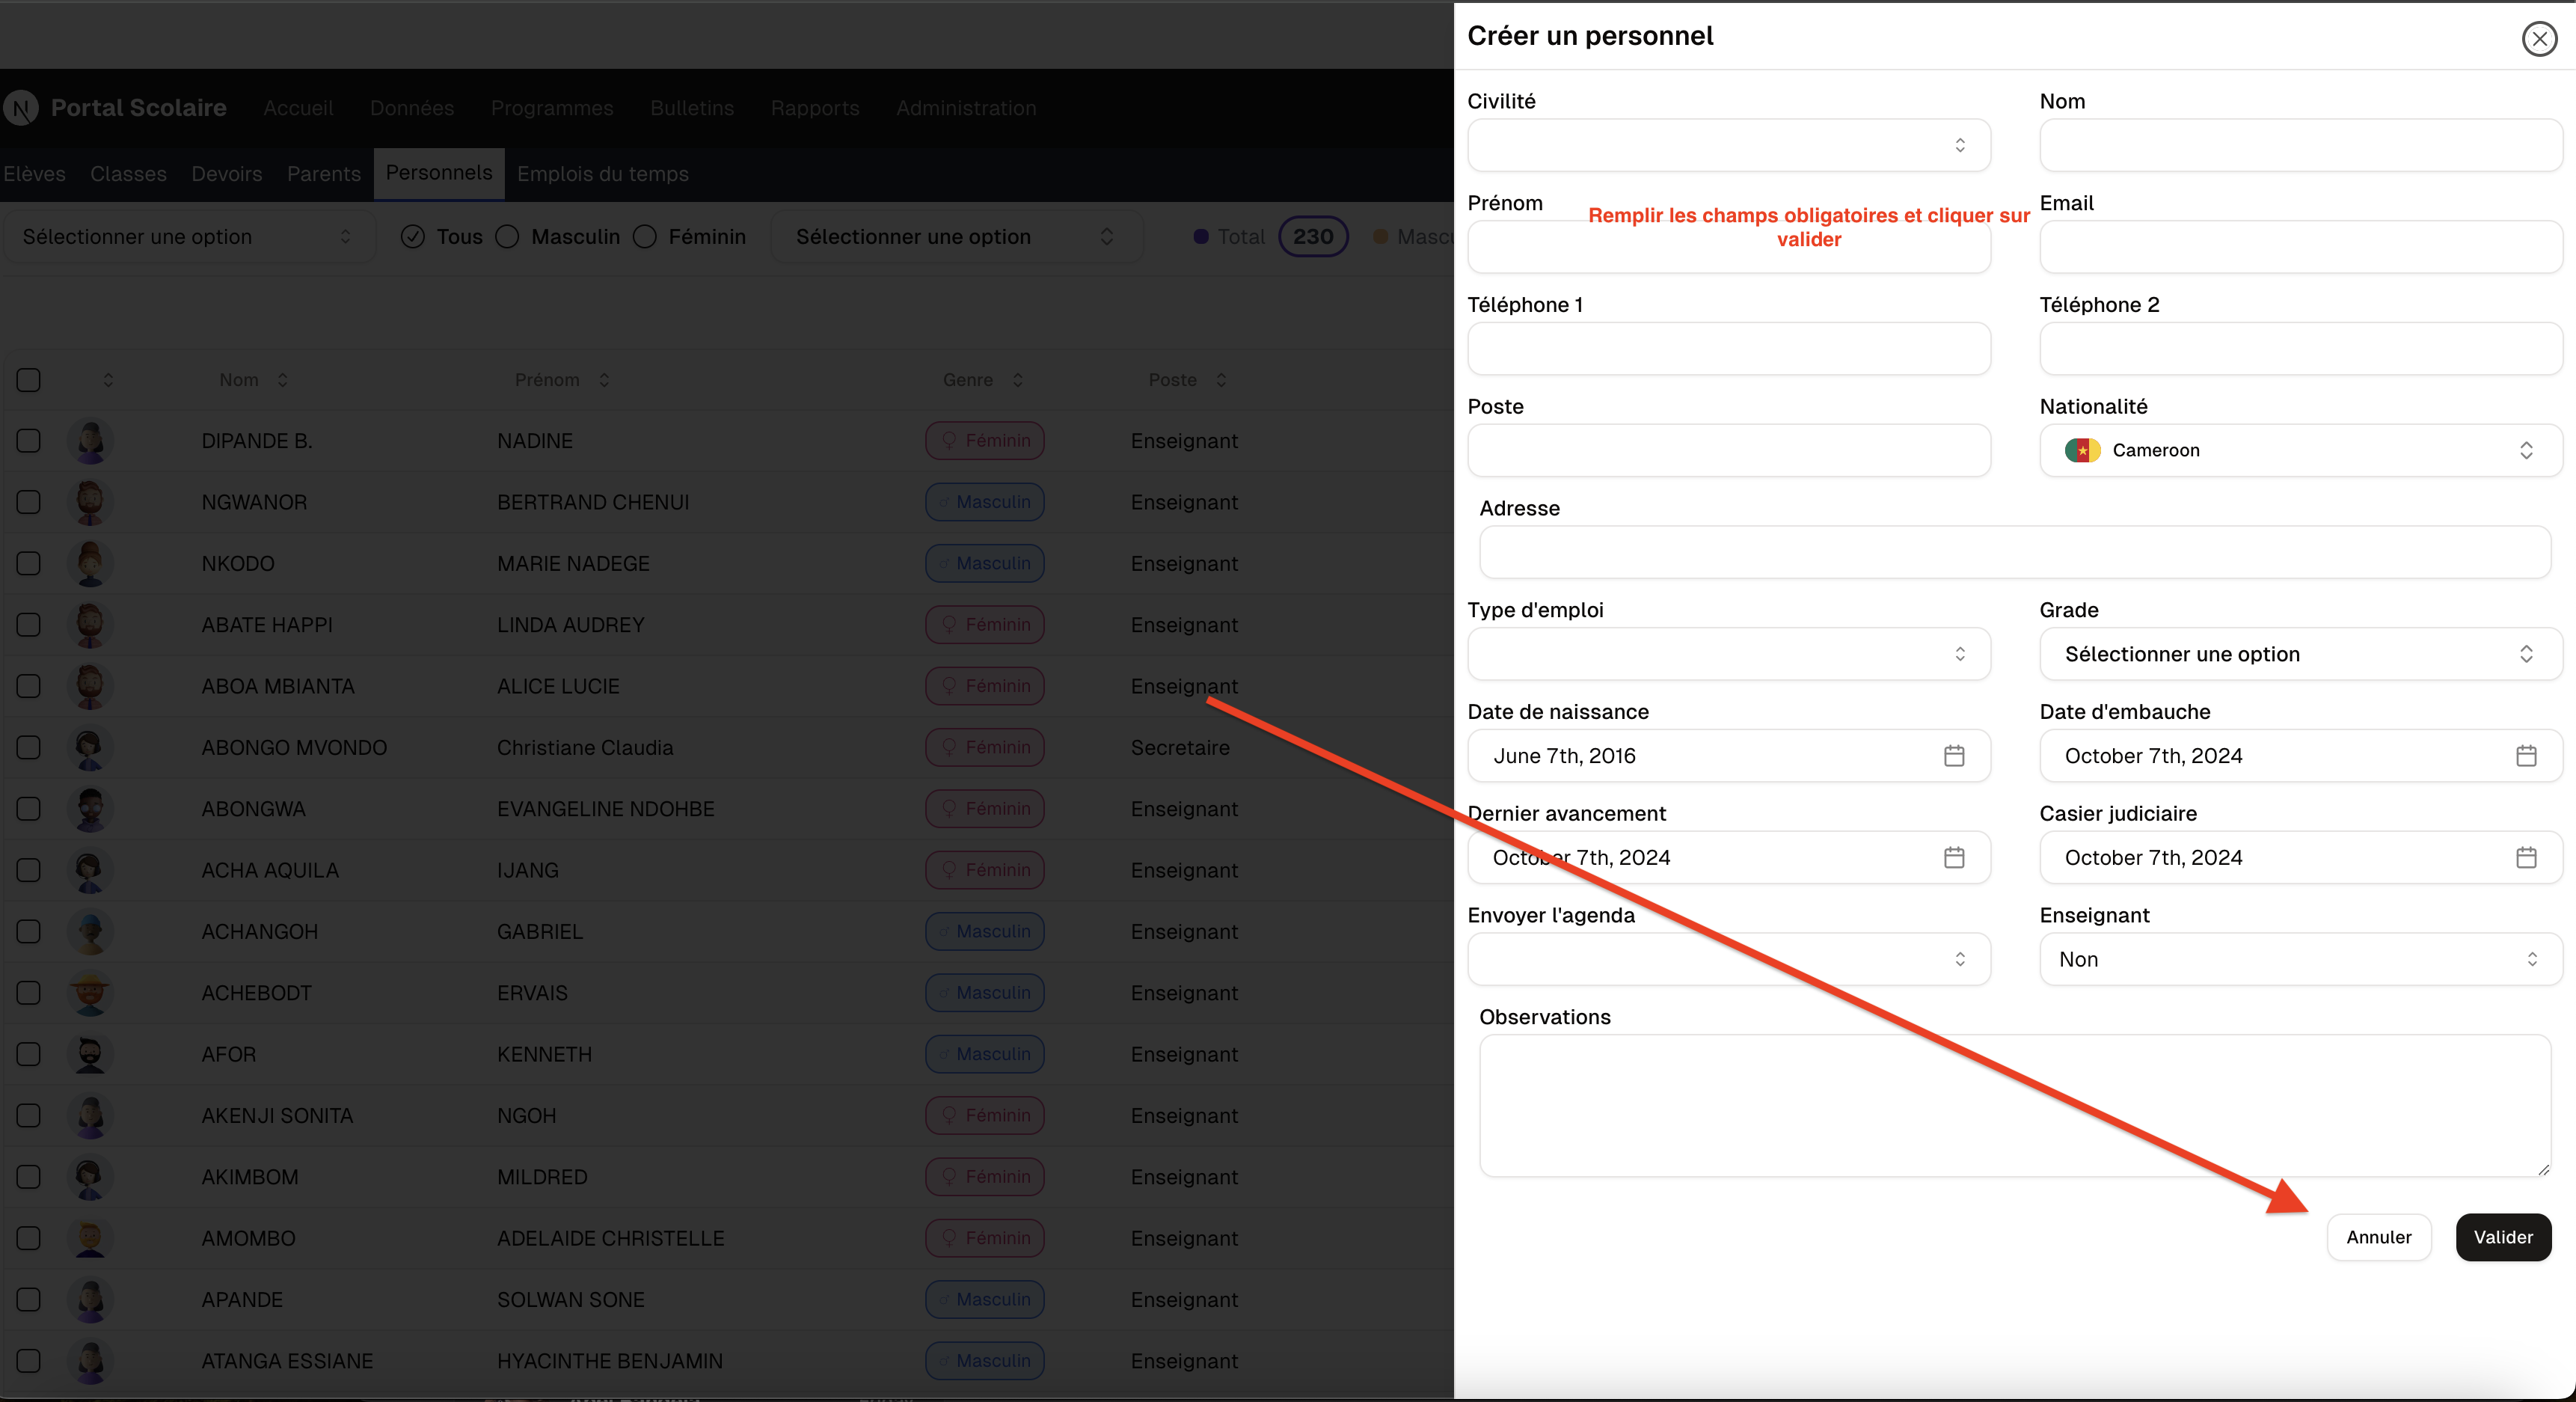2576x1402 pixels.
Task: Open the Programmes menu
Action: (552, 108)
